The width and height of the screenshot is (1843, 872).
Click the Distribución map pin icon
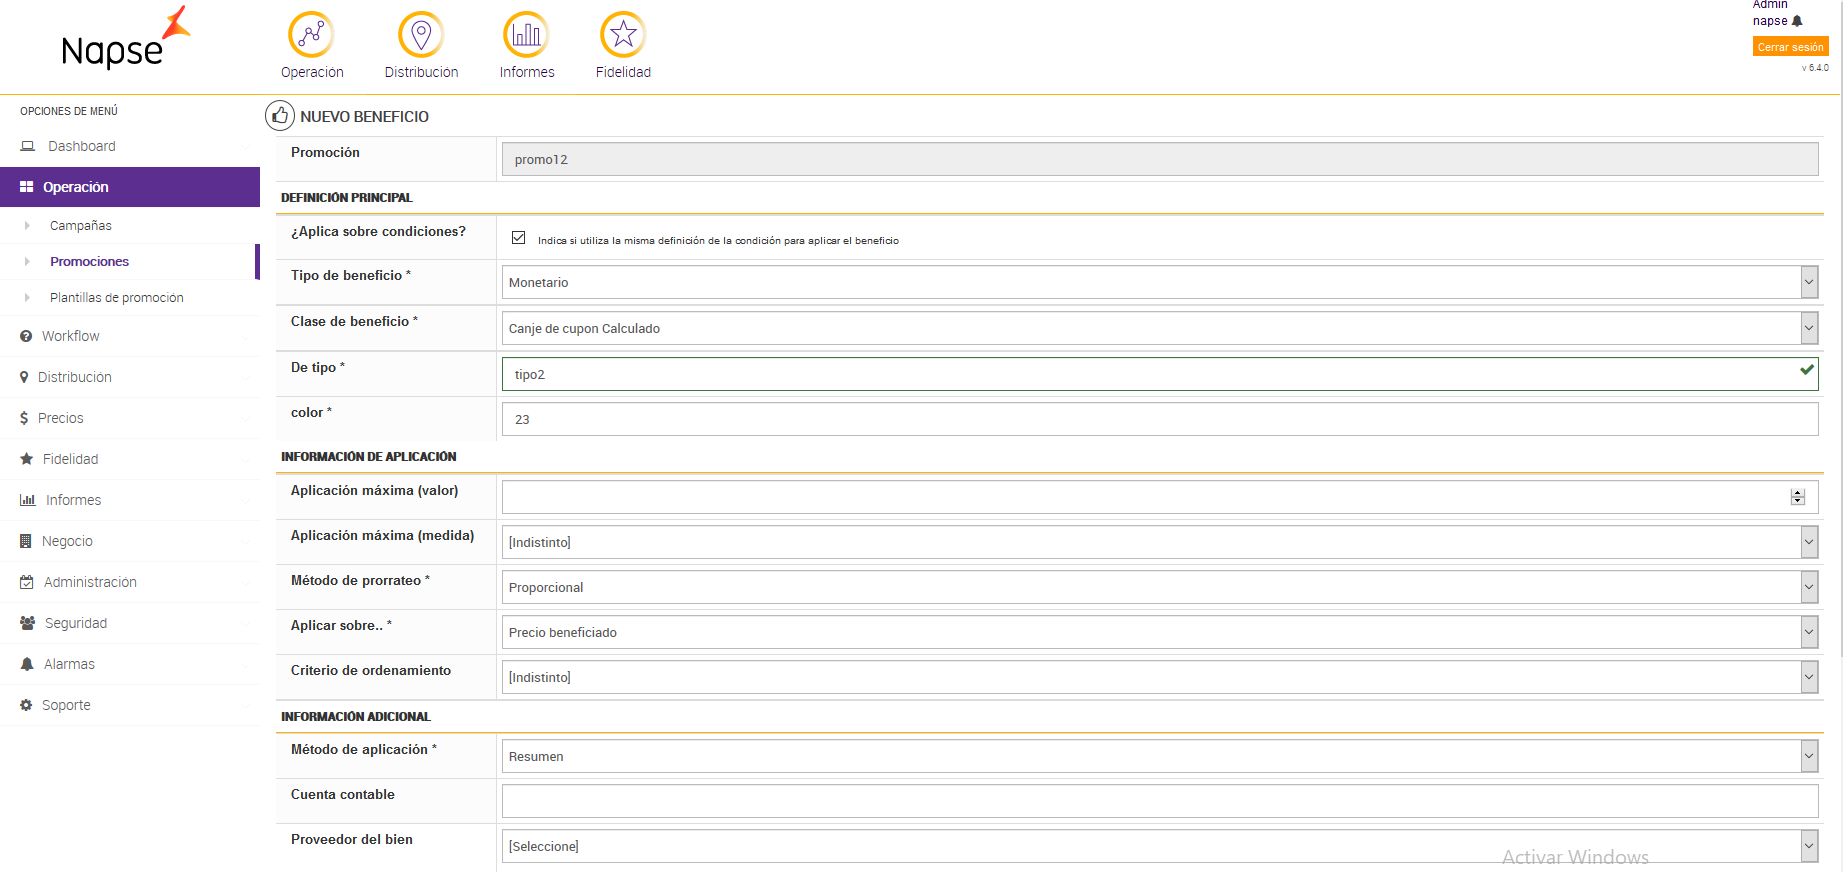coord(421,35)
